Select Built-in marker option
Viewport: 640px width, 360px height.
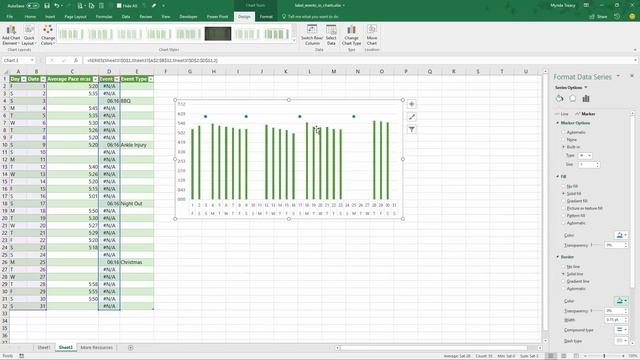click(564, 147)
